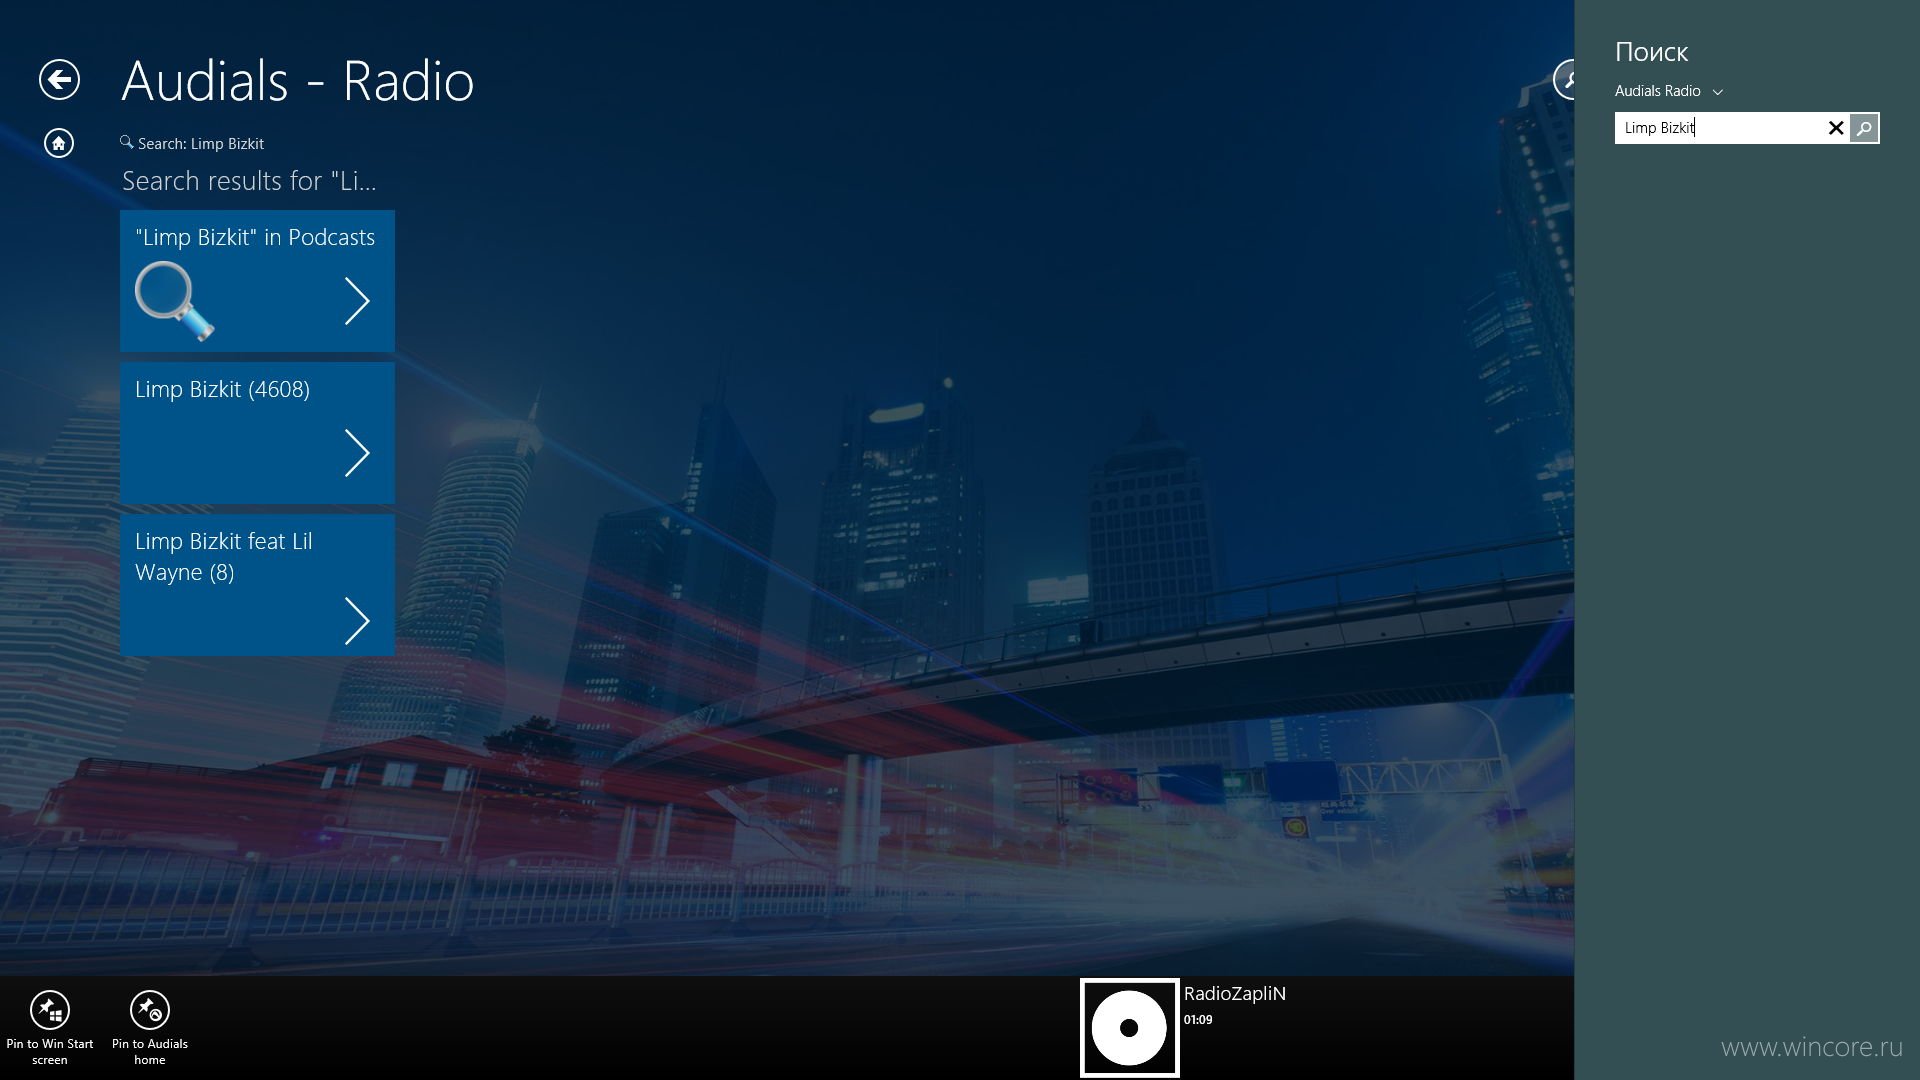1920x1080 pixels.
Task: Click the partially hidden search icon in header
Action: point(1564,80)
